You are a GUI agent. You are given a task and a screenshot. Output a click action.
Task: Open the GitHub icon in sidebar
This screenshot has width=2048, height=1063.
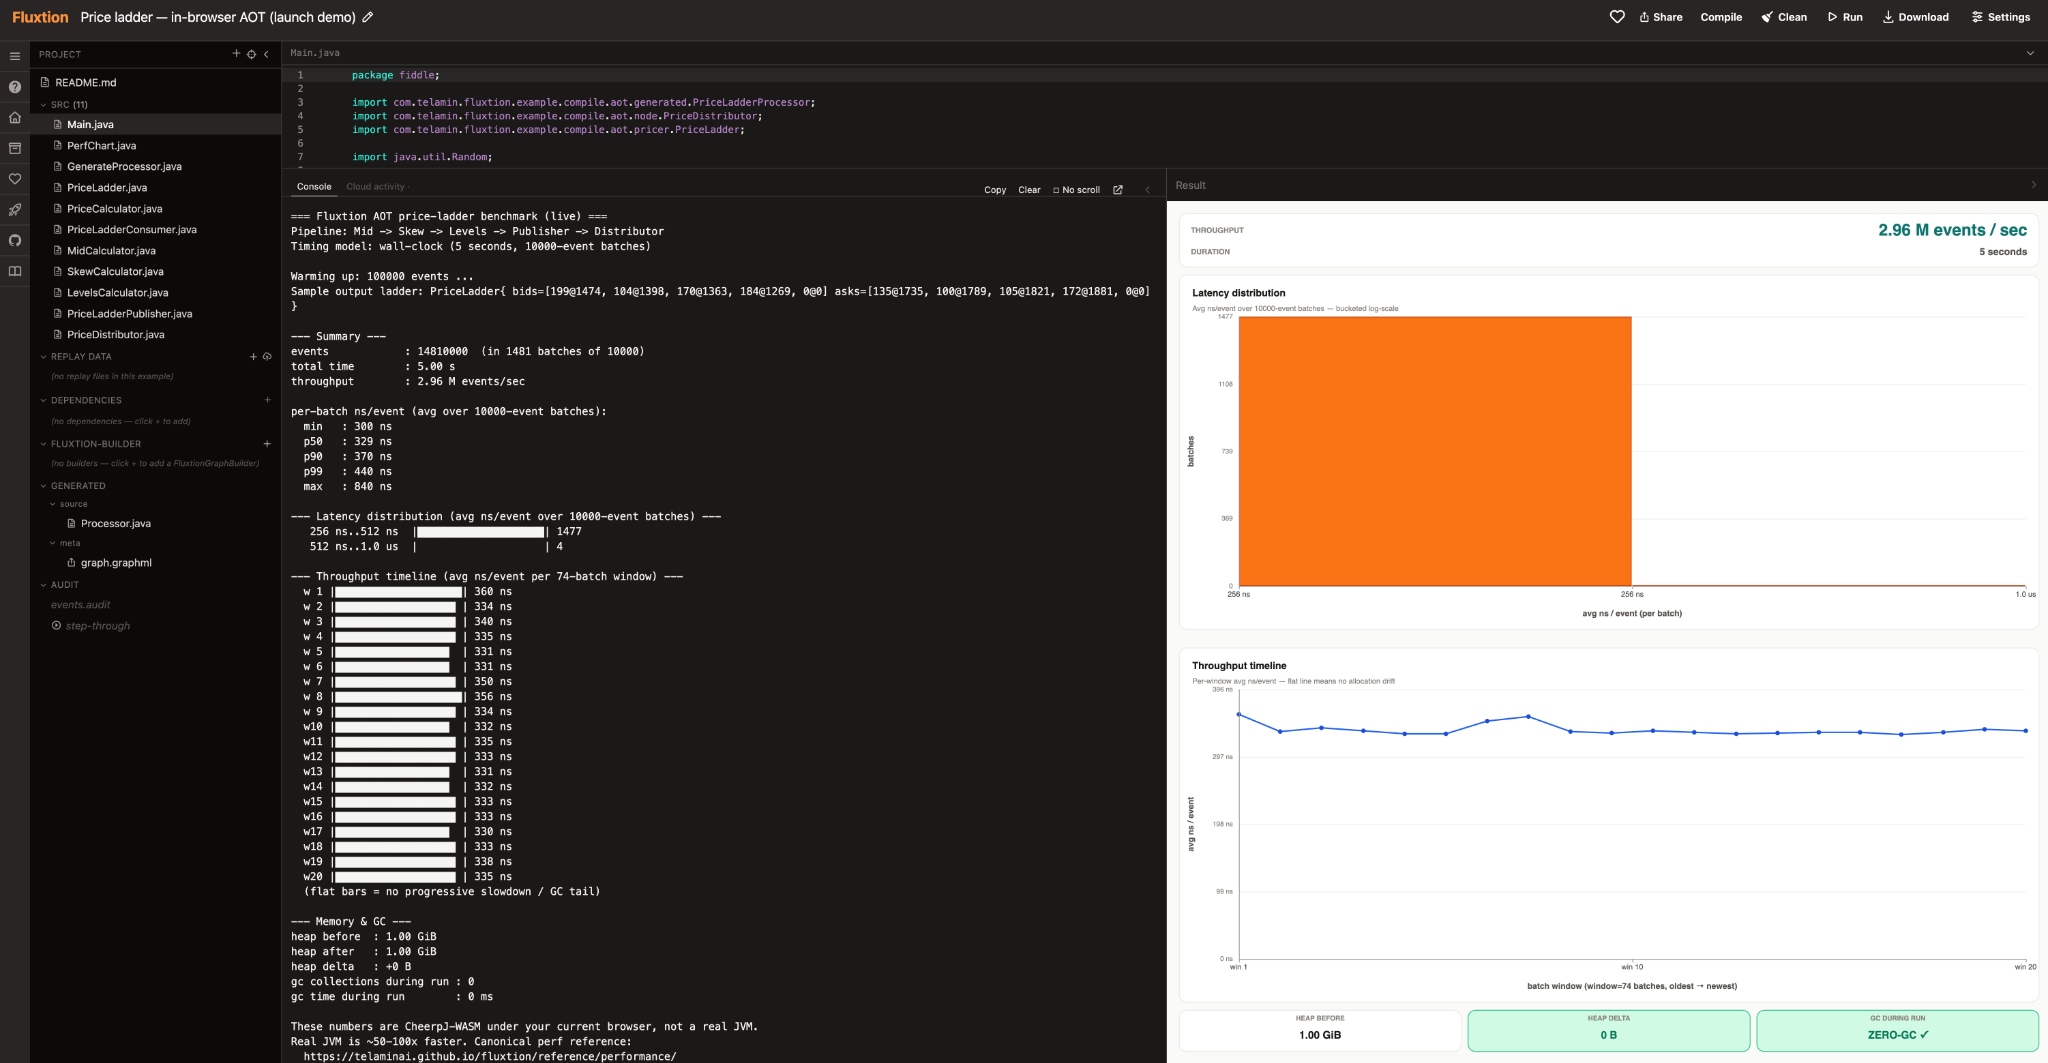[x=15, y=240]
